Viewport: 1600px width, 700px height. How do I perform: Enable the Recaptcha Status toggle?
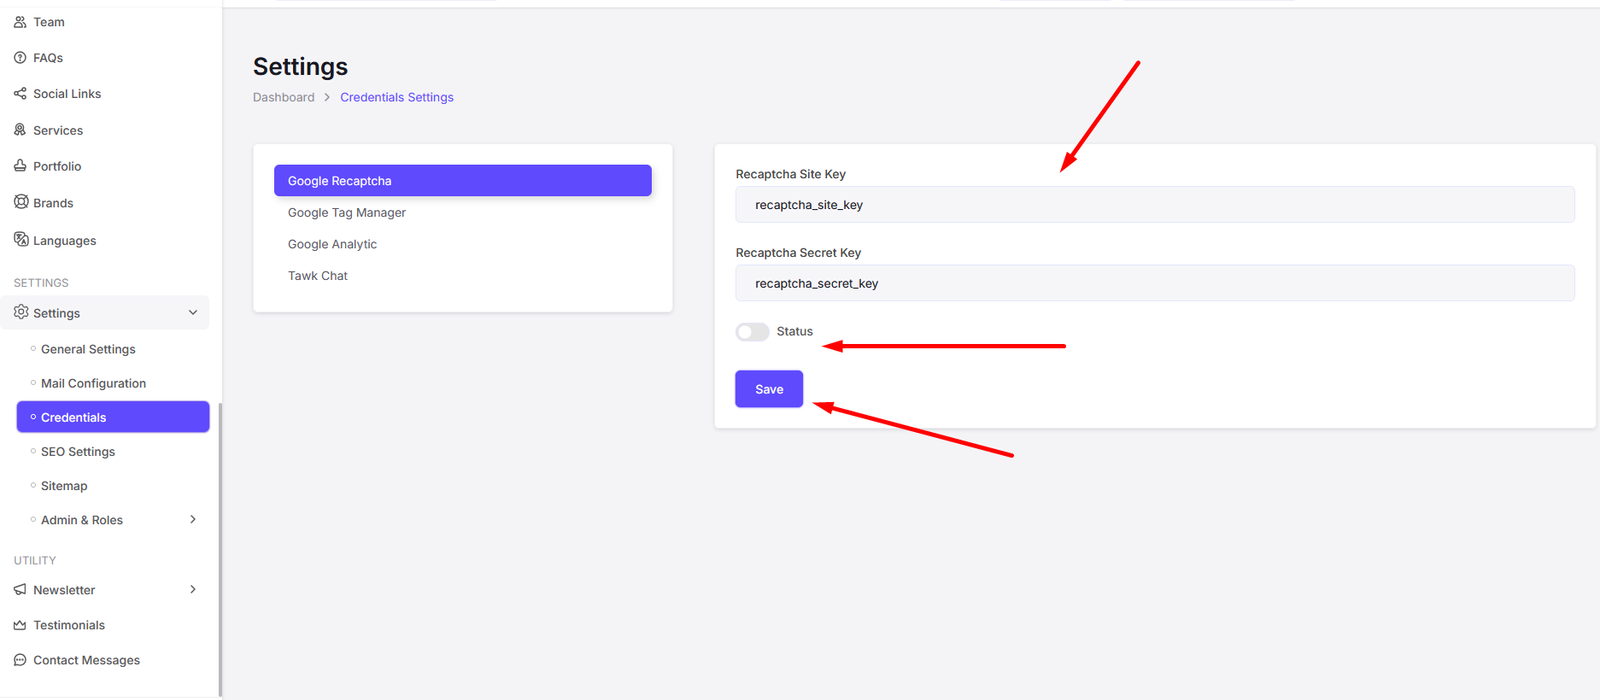click(752, 332)
